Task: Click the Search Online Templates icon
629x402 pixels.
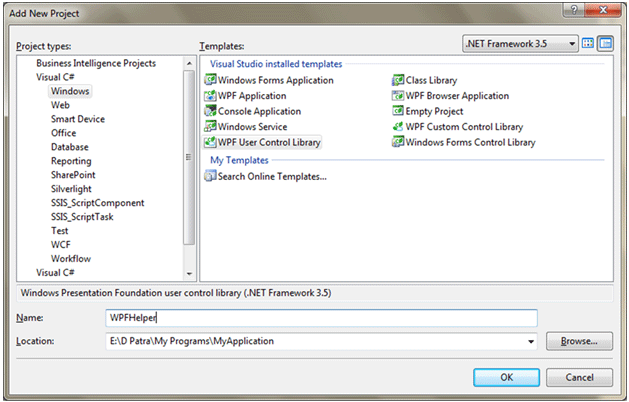Action: (x=210, y=176)
